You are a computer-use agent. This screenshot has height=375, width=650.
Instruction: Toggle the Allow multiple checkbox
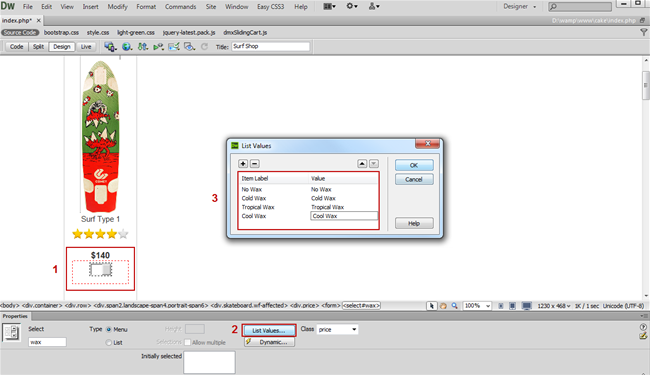187,342
